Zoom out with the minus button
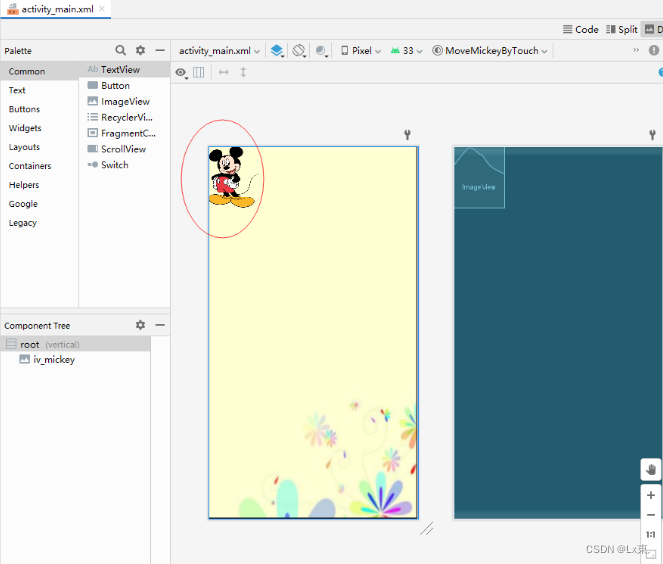The image size is (663, 564). [651, 515]
